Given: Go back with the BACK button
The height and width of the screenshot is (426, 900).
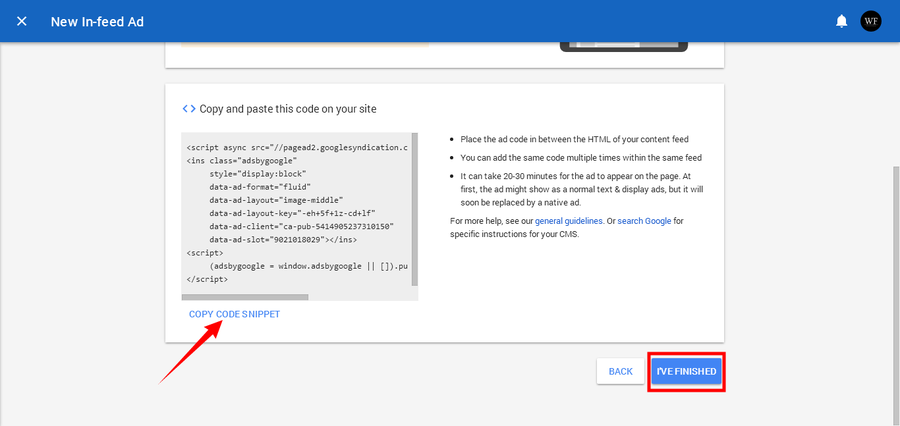Looking at the screenshot, I should tap(620, 371).
